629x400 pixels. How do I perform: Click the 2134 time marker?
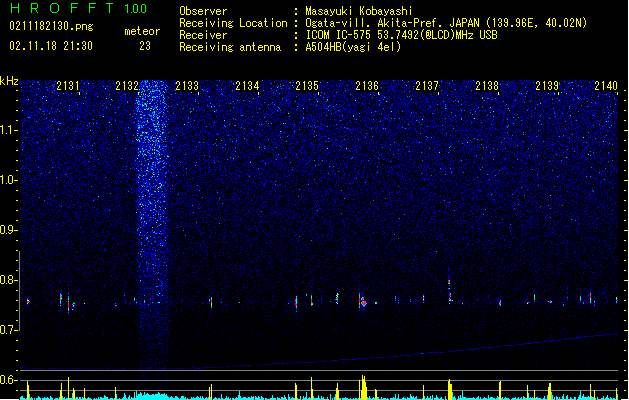pyautogui.click(x=247, y=86)
